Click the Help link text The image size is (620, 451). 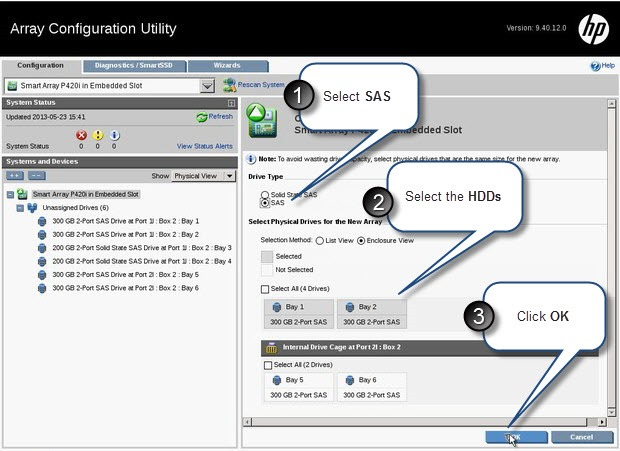coord(608,65)
